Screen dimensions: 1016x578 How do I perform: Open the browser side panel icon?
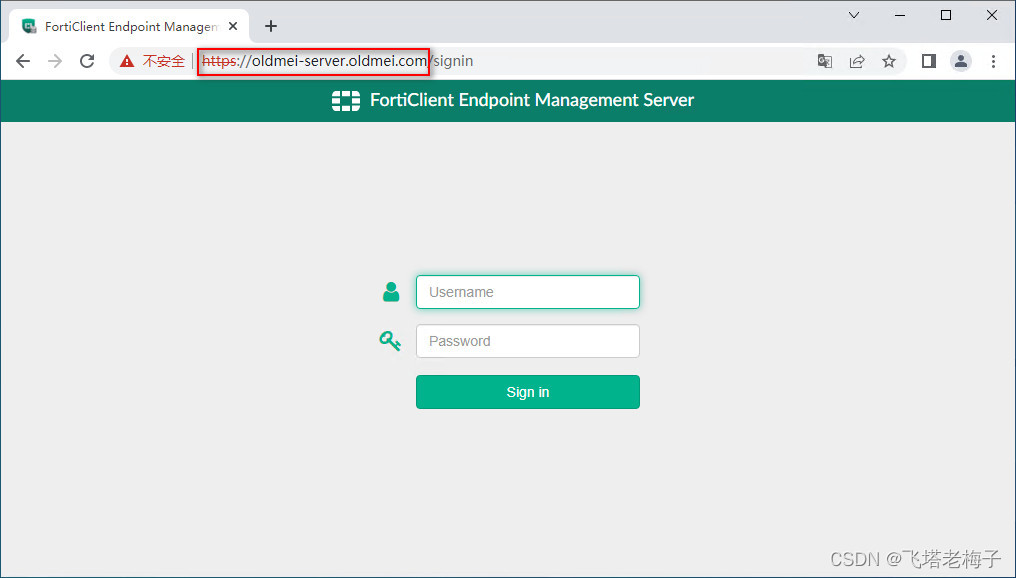928,61
